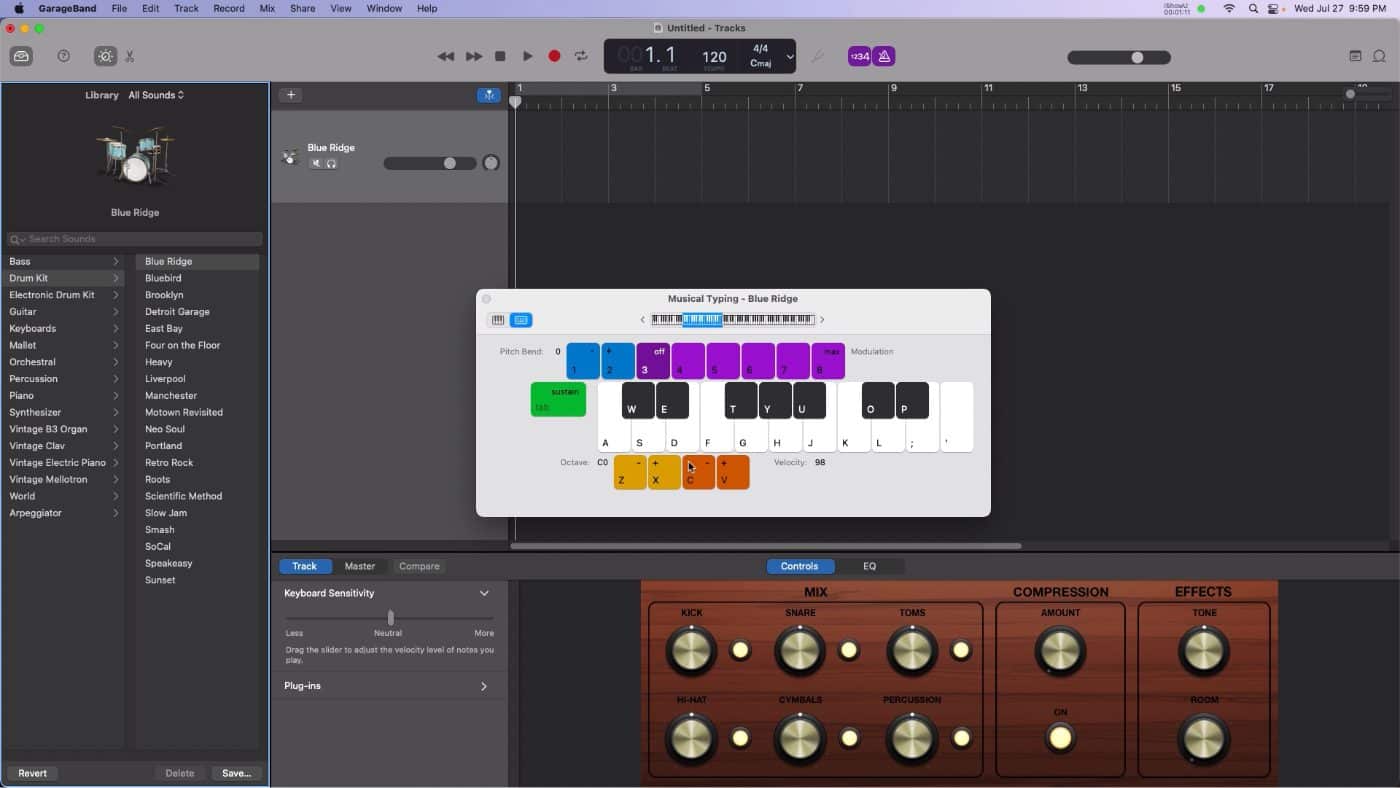Screen dimensions: 1400x788
Task: Switch Musical Typing to piano keyboard view
Action: coord(497,320)
